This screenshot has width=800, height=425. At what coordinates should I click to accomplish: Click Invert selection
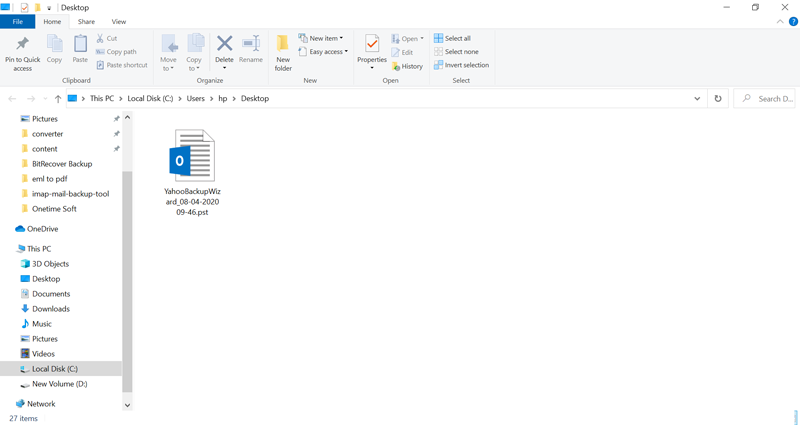point(462,65)
